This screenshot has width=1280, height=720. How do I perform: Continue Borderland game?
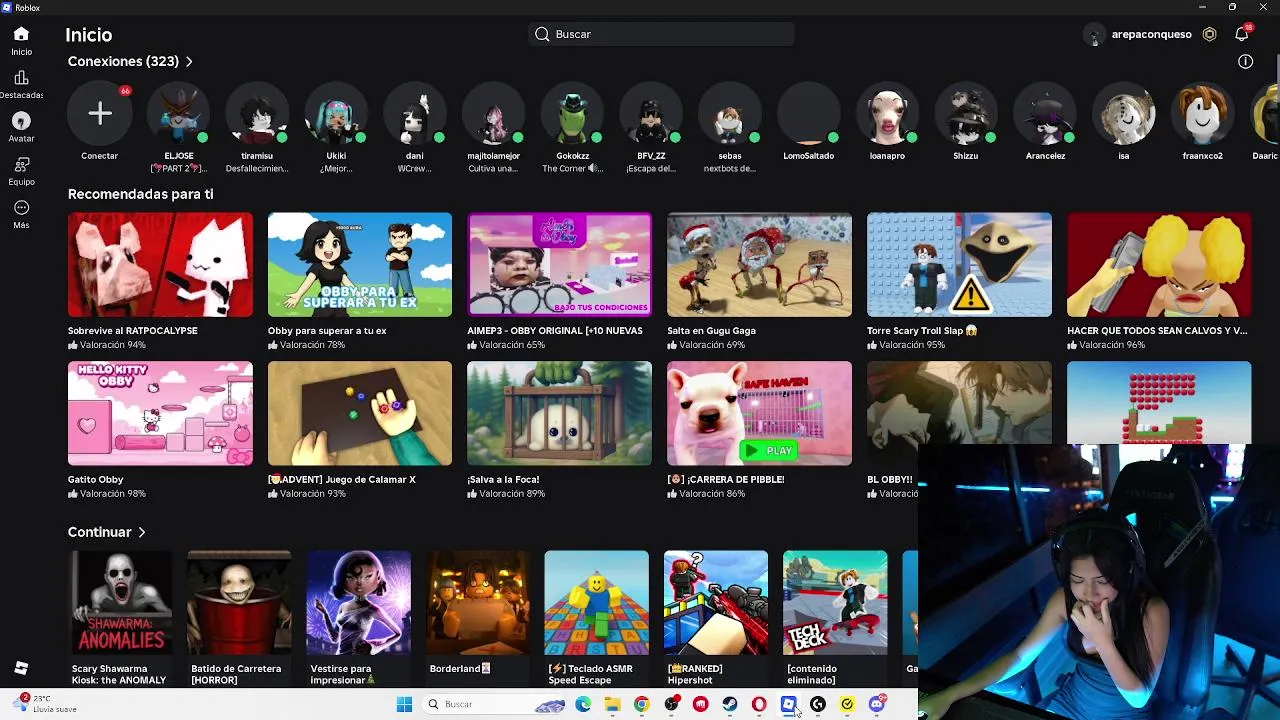[478, 603]
